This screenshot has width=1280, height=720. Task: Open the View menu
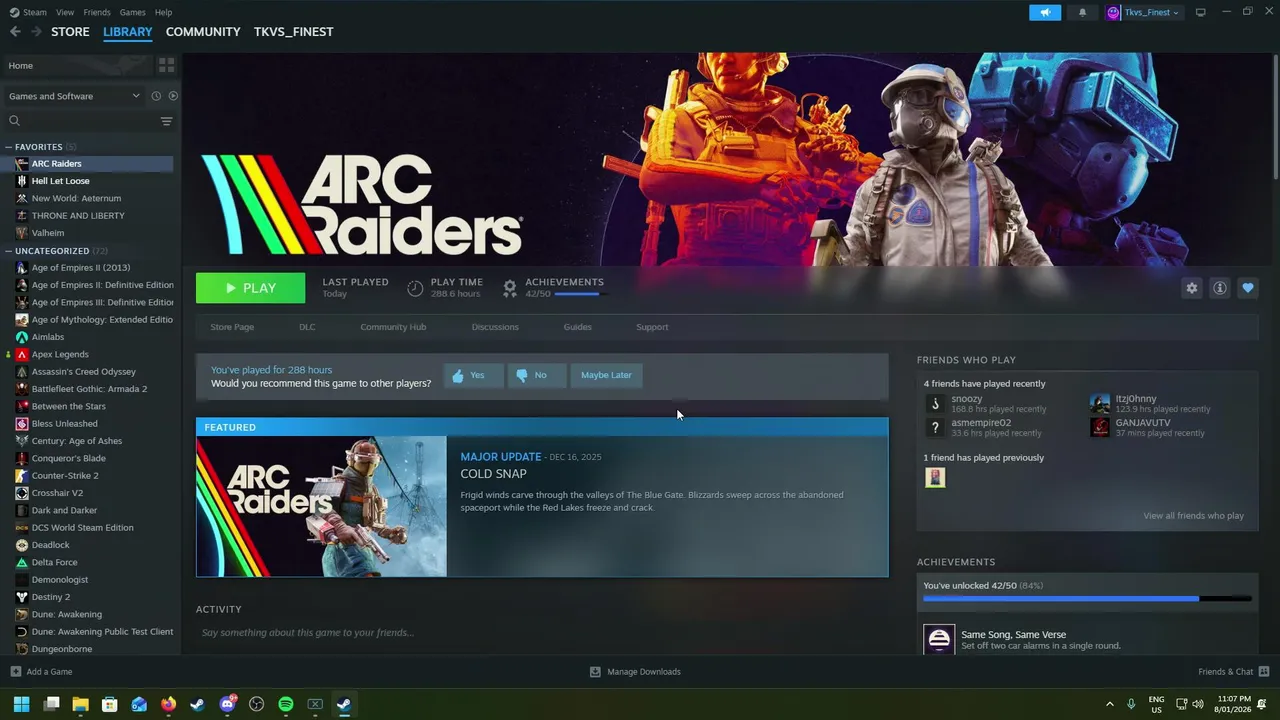(65, 12)
